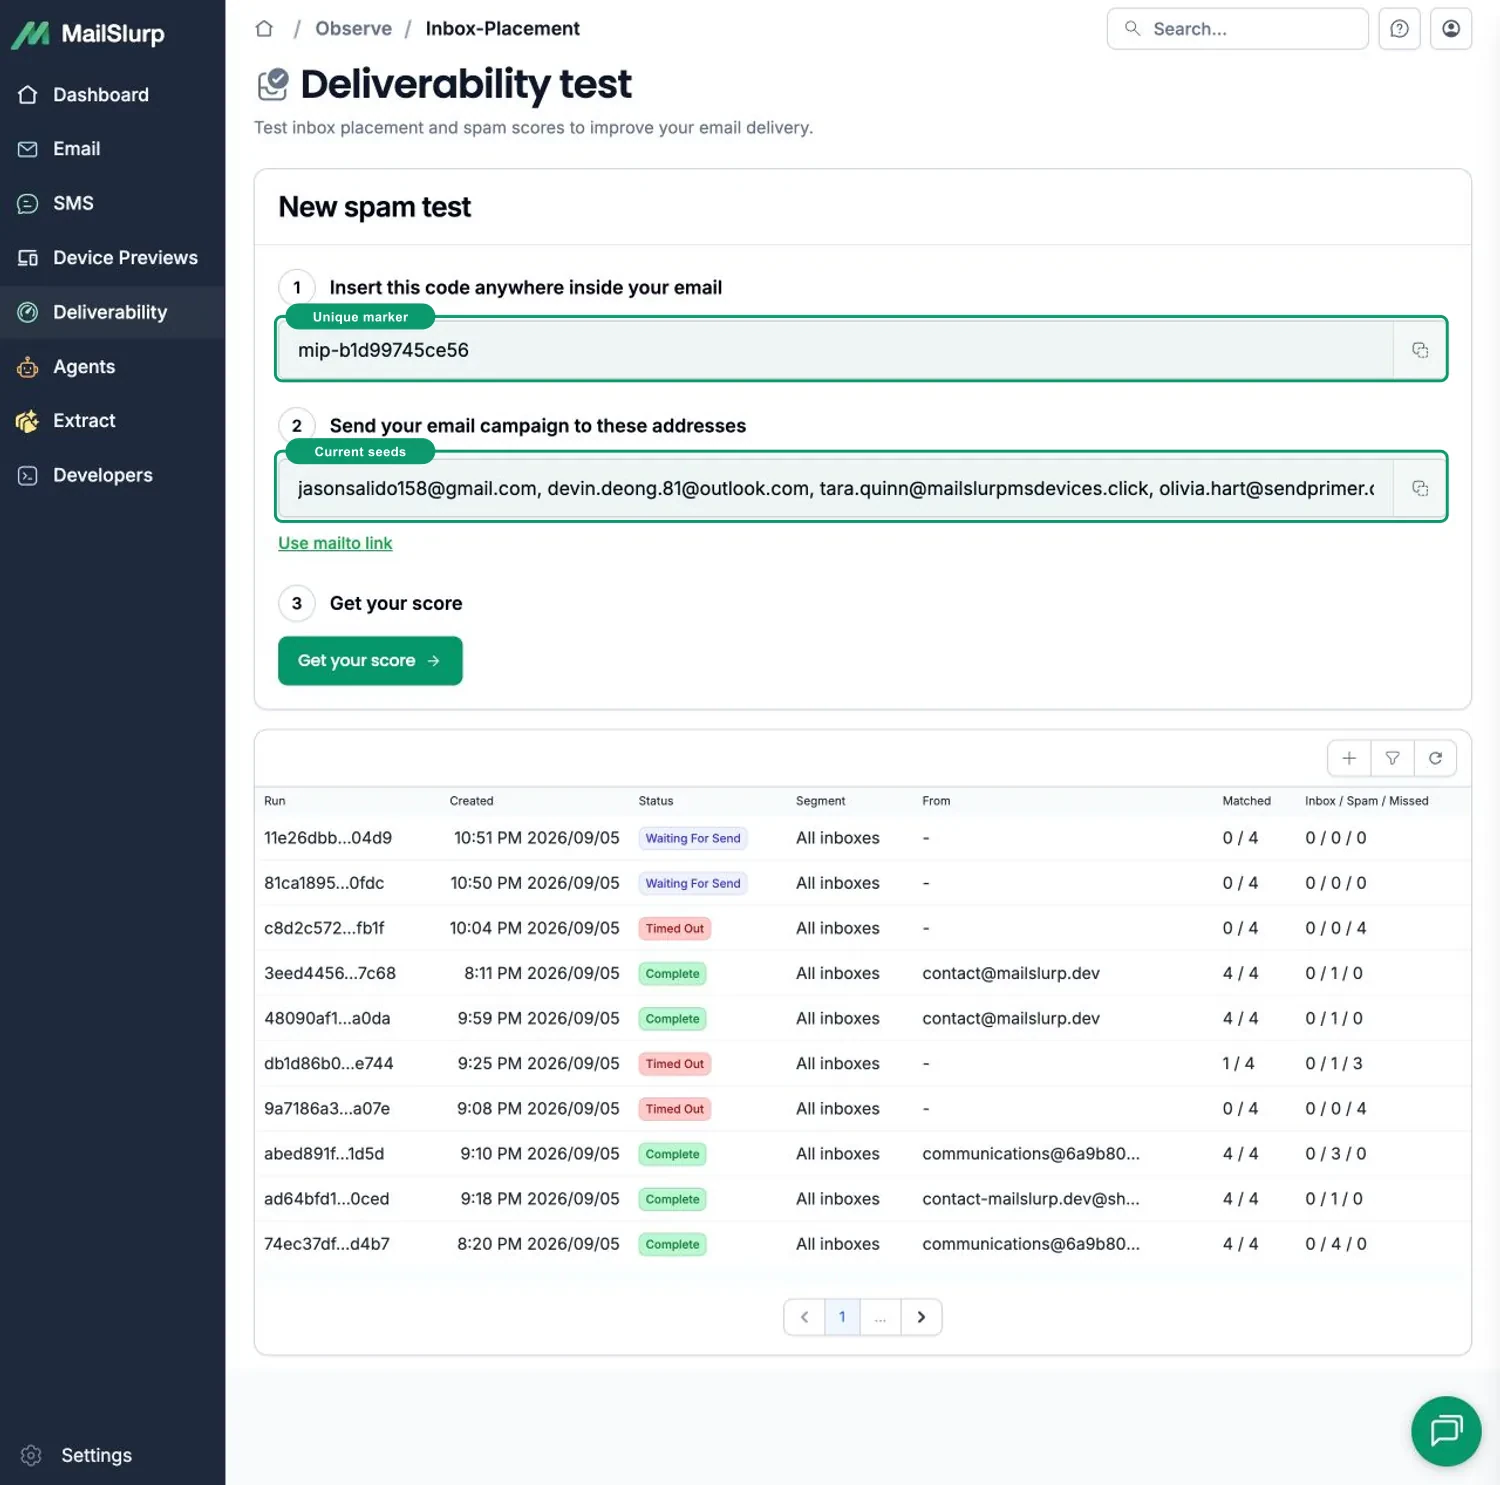Click Timed Out badge of 10:04 PM run
Screen dimensions: 1500x1485
coord(675,928)
